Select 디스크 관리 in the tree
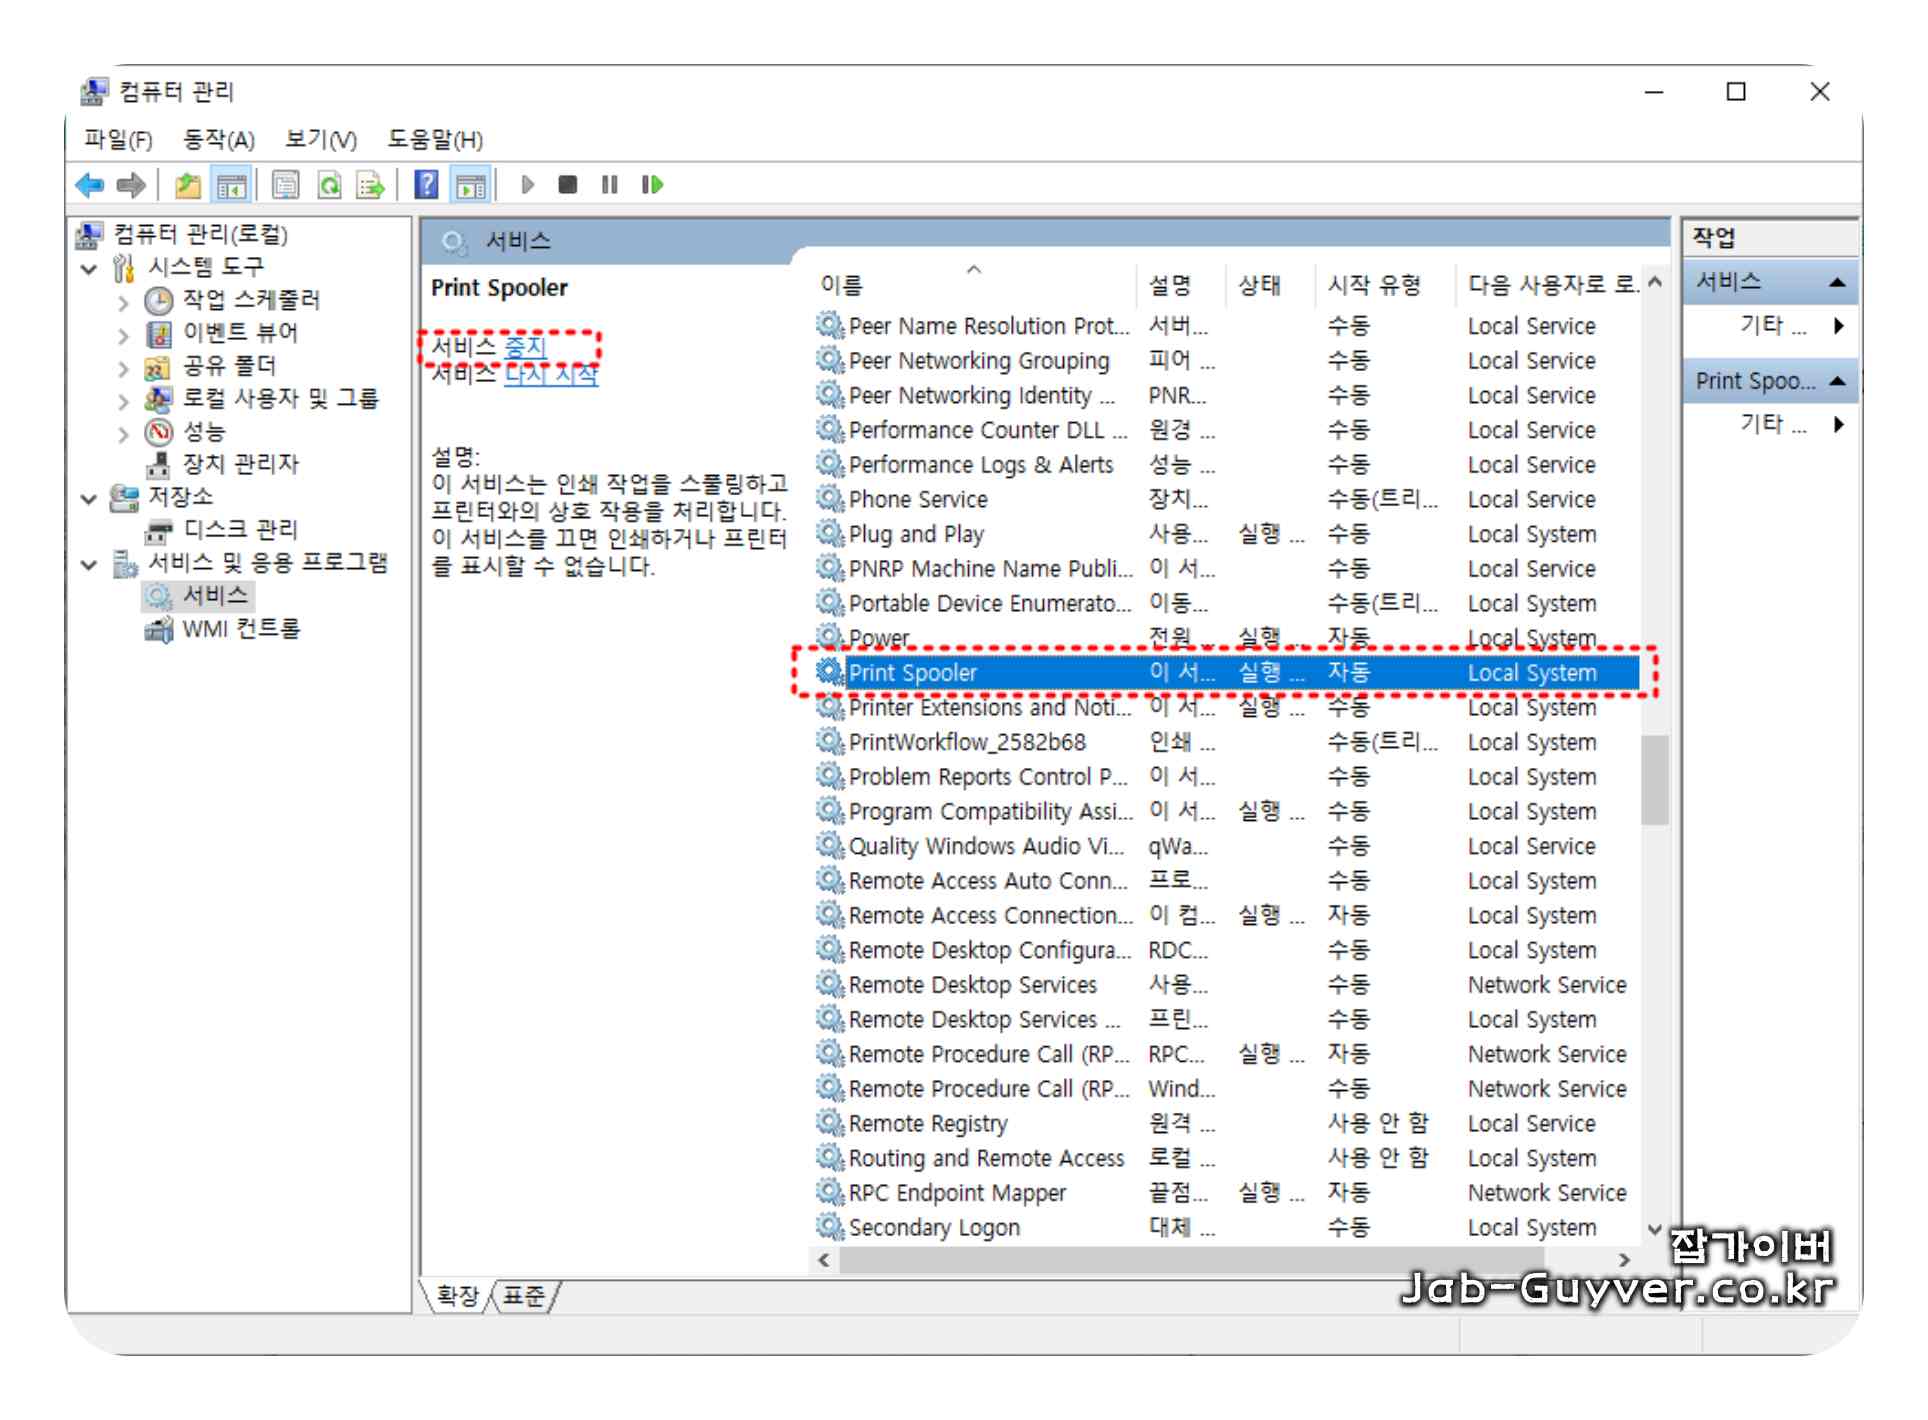1928x1420 pixels. click(x=240, y=530)
